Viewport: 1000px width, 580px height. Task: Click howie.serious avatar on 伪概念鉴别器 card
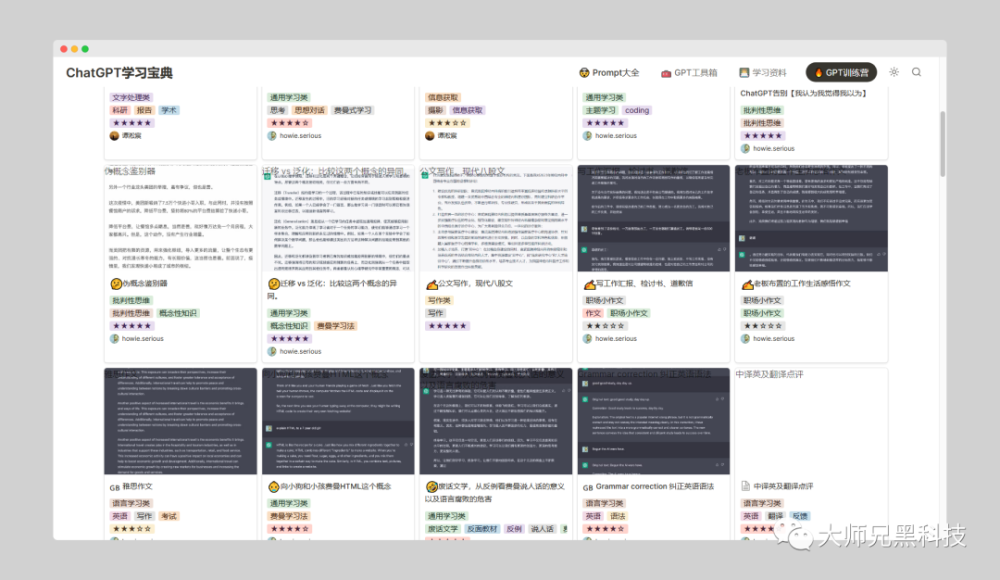click(x=115, y=339)
